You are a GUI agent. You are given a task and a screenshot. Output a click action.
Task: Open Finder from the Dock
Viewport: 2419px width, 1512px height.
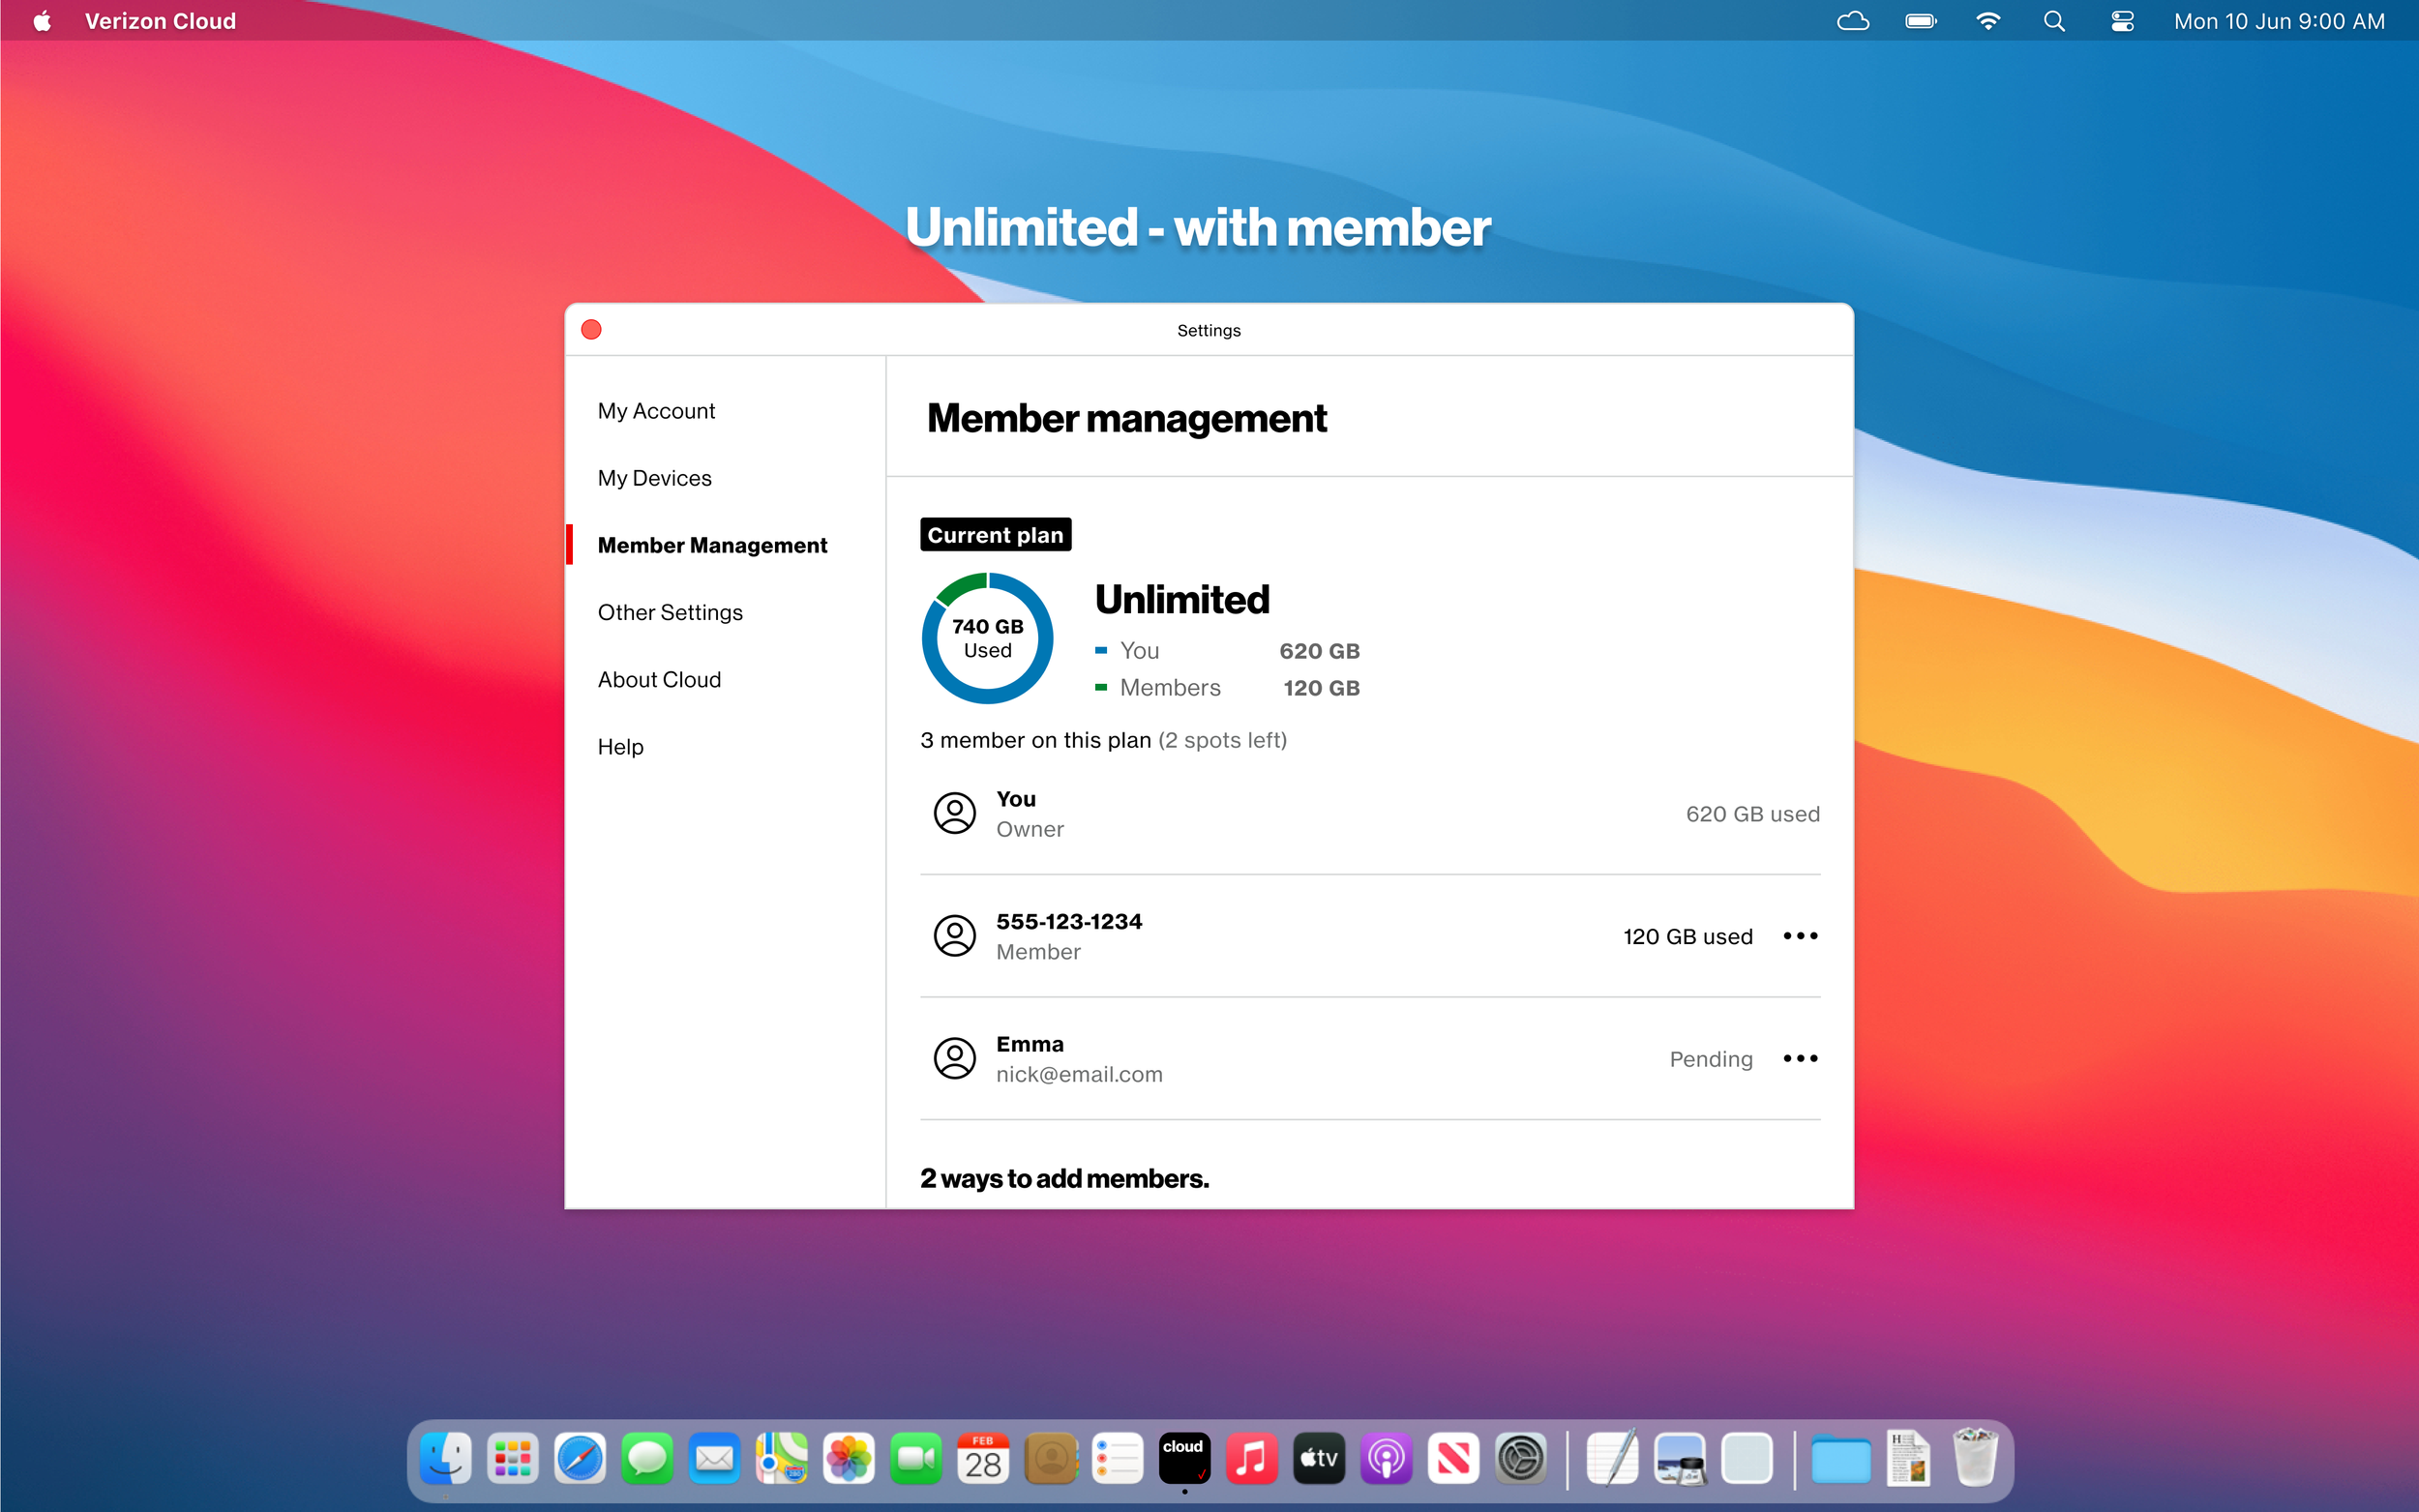tap(445, 1459)
